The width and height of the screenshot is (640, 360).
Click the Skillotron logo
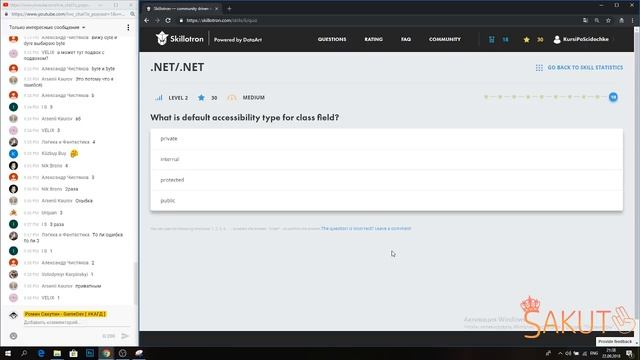(x=179, y=39)
